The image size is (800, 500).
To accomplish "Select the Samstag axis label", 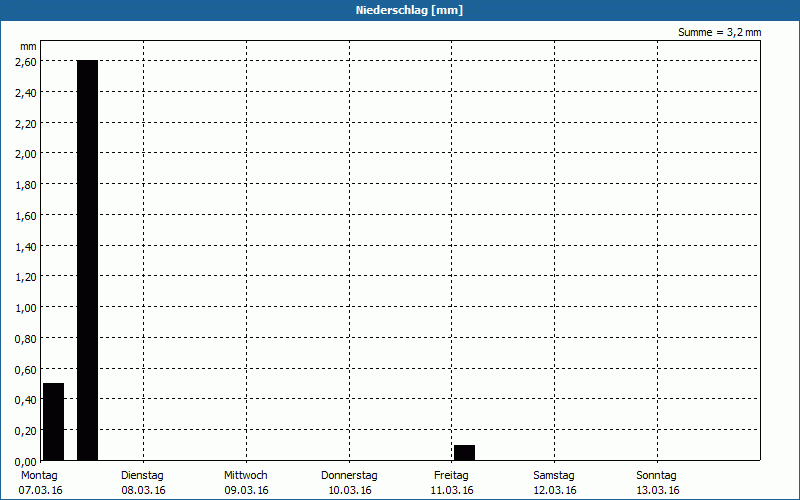I will click(554, 476).
